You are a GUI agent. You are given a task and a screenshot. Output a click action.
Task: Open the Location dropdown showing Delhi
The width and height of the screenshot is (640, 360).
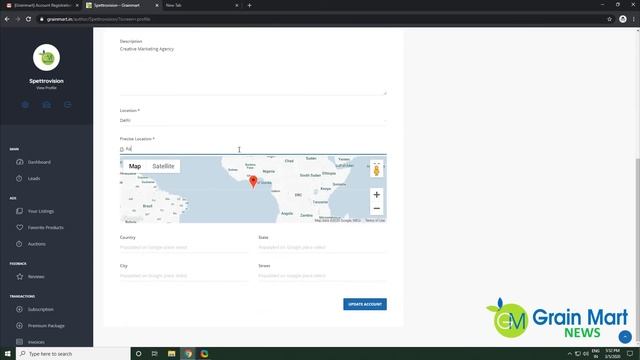click(253, 120)
